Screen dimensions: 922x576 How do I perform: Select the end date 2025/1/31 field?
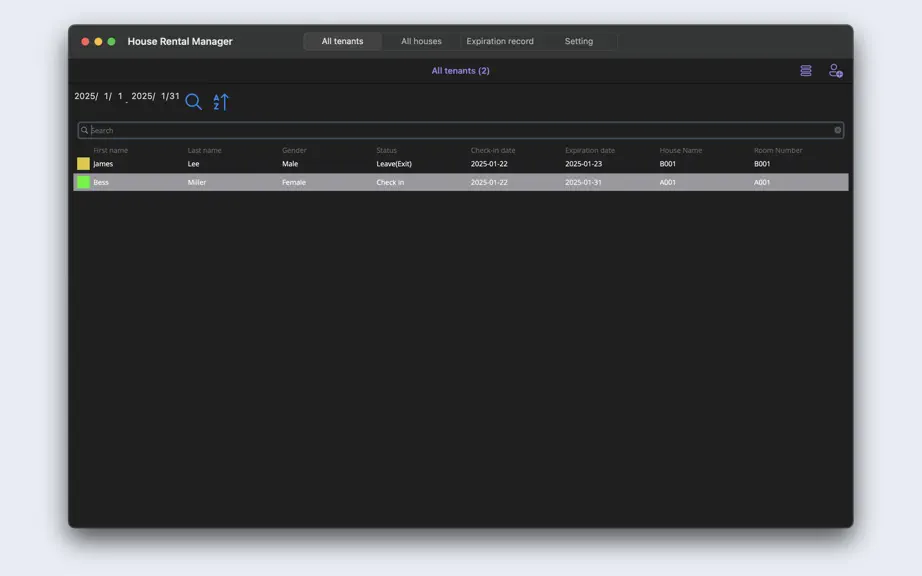(x=155, y=96)
